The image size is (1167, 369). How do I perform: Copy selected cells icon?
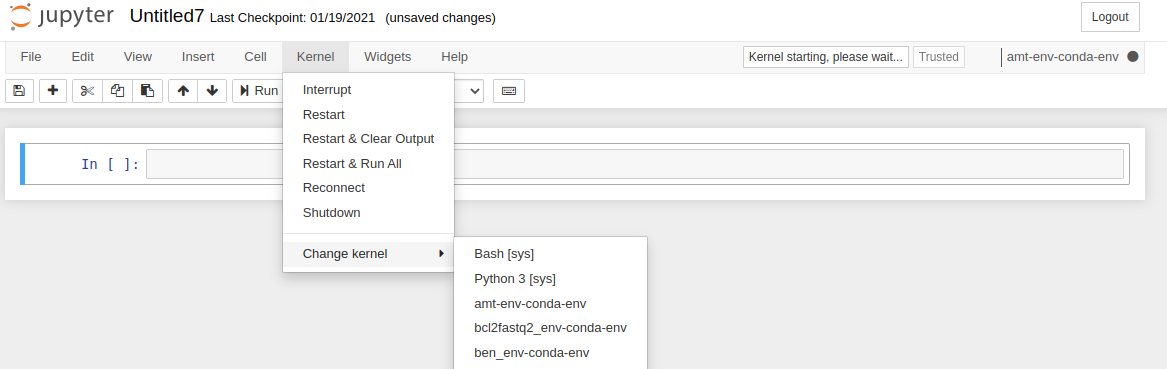tap(118, 91)
